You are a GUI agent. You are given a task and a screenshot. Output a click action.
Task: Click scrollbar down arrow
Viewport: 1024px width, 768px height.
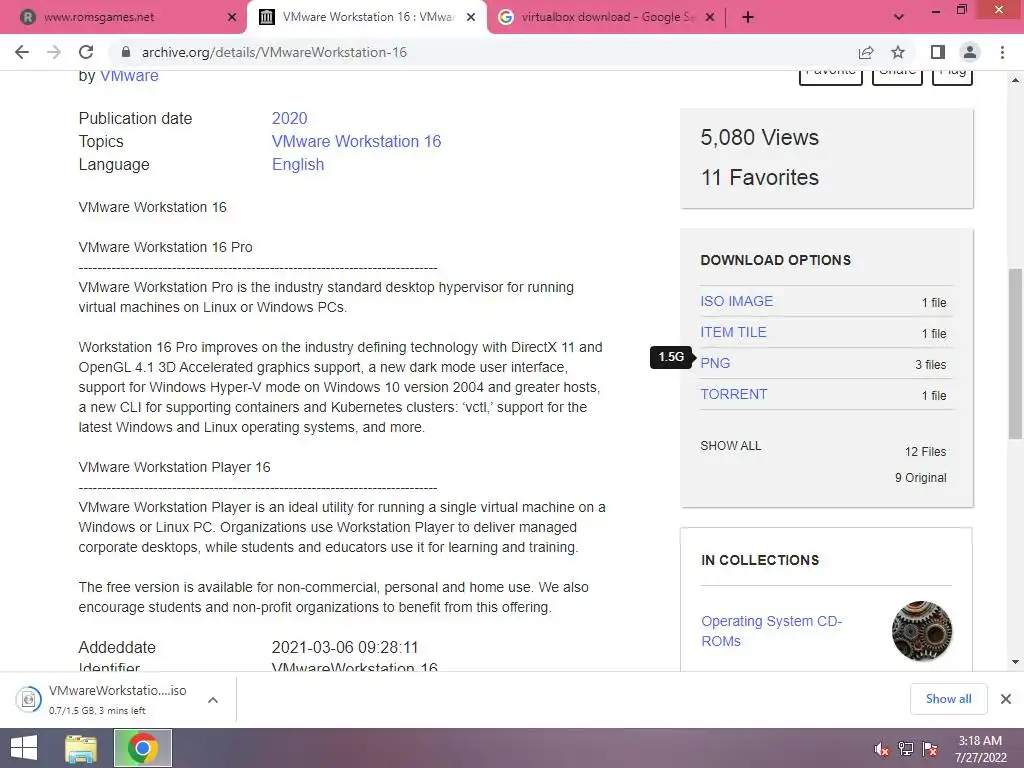tap(1015, 662)
